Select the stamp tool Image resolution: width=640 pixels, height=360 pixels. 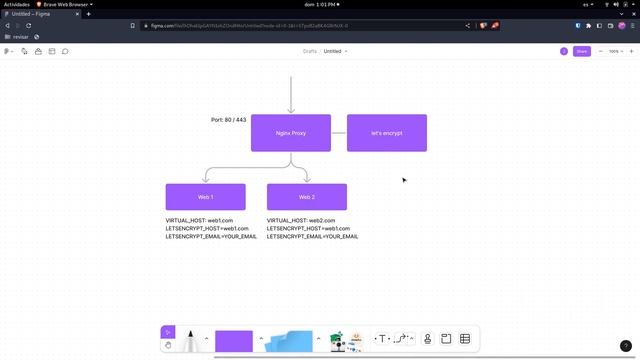click(427, 339)
